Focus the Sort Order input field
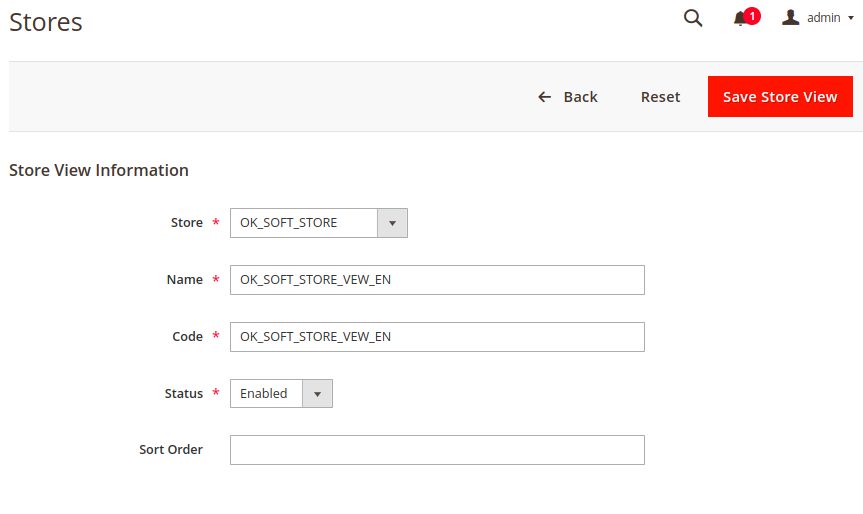Image resolution: width=863 pixels, height=514 pixels. (x=437, y=450)
